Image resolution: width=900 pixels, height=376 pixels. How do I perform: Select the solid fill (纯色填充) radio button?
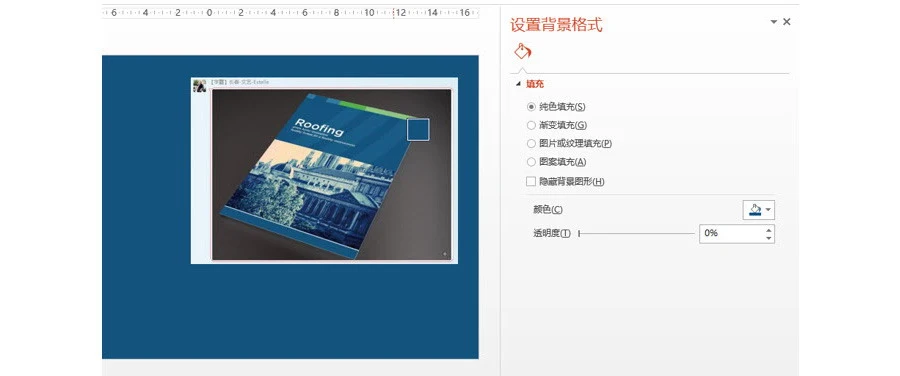click(531, 107)
